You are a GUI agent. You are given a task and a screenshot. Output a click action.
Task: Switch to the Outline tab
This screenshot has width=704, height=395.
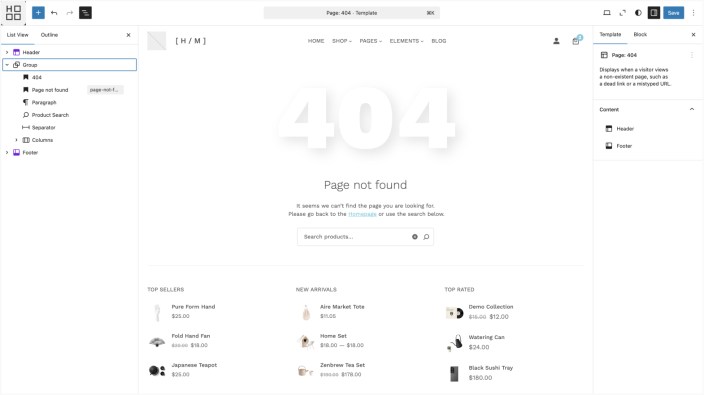click(49, 35)
